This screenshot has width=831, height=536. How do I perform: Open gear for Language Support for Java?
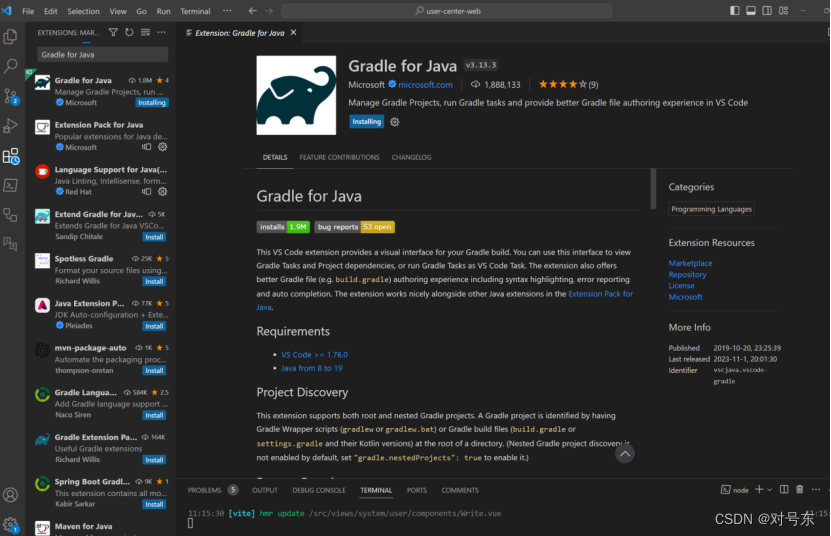163,191
